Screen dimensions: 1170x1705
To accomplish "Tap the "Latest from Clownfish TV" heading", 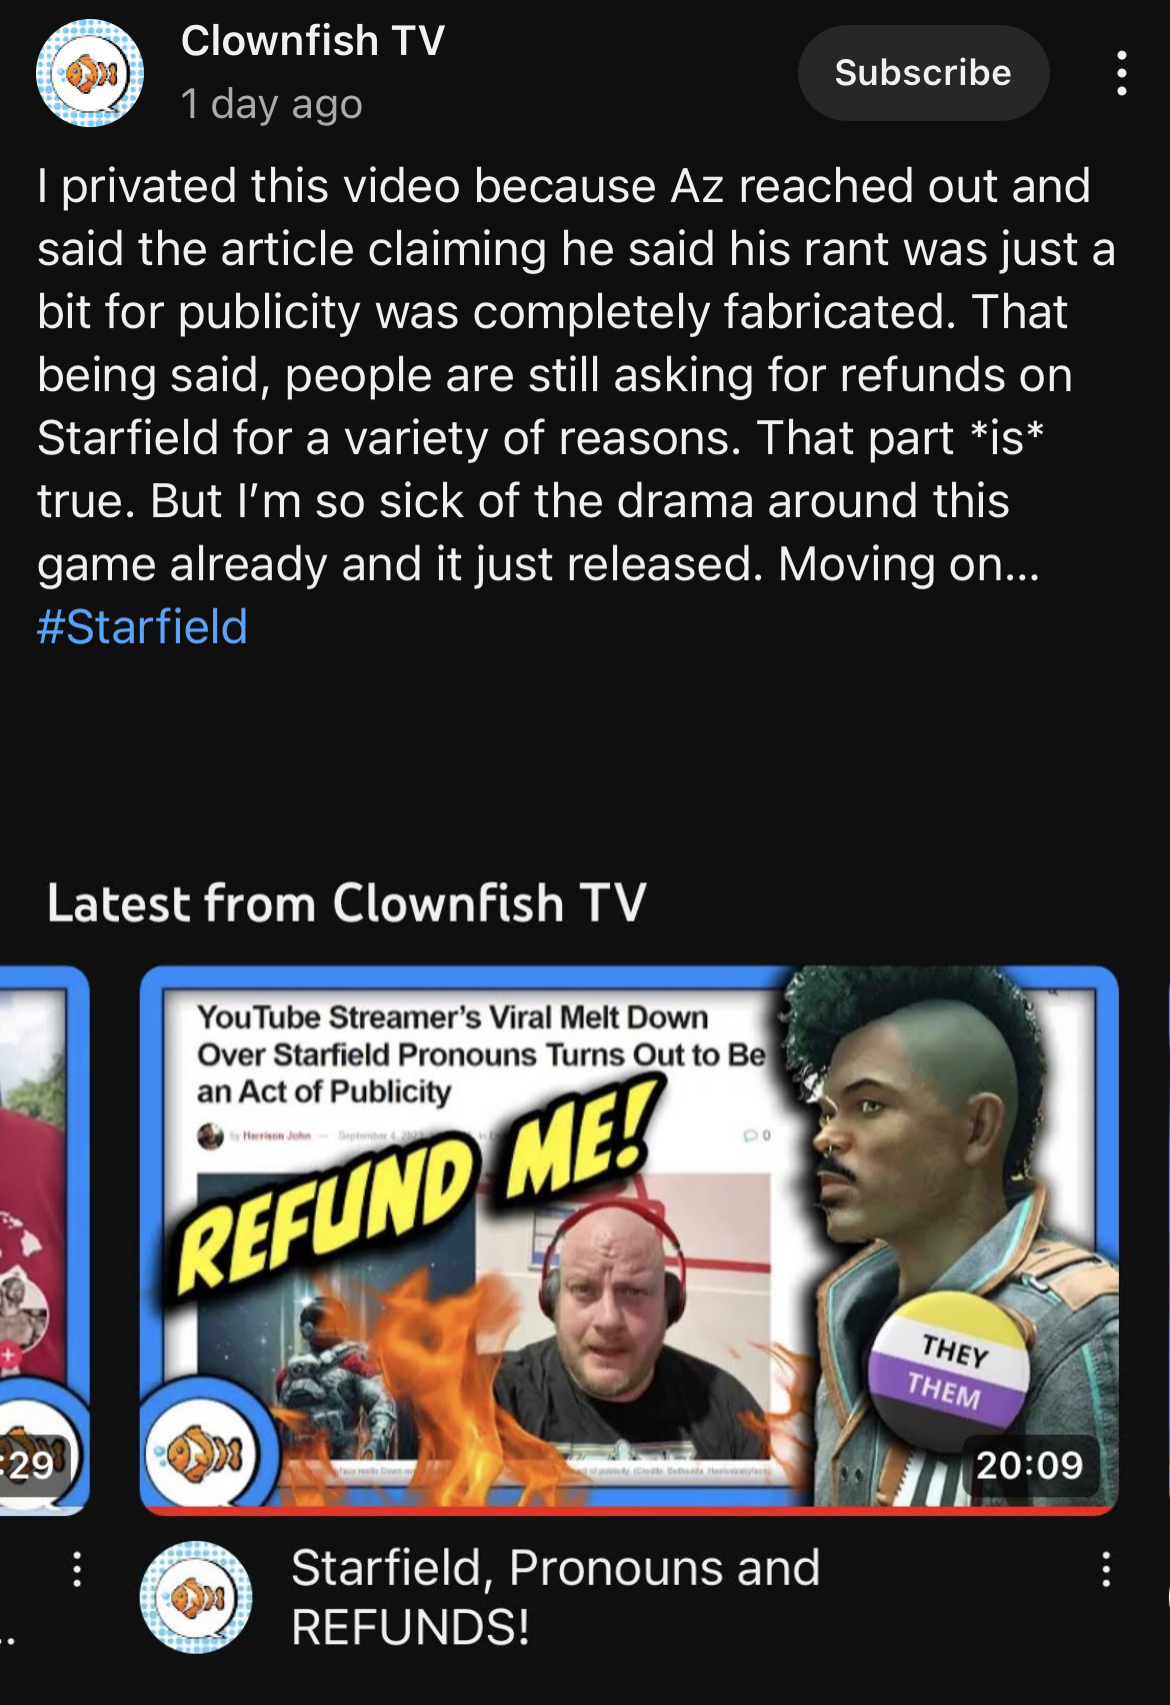I will (347, 903).
